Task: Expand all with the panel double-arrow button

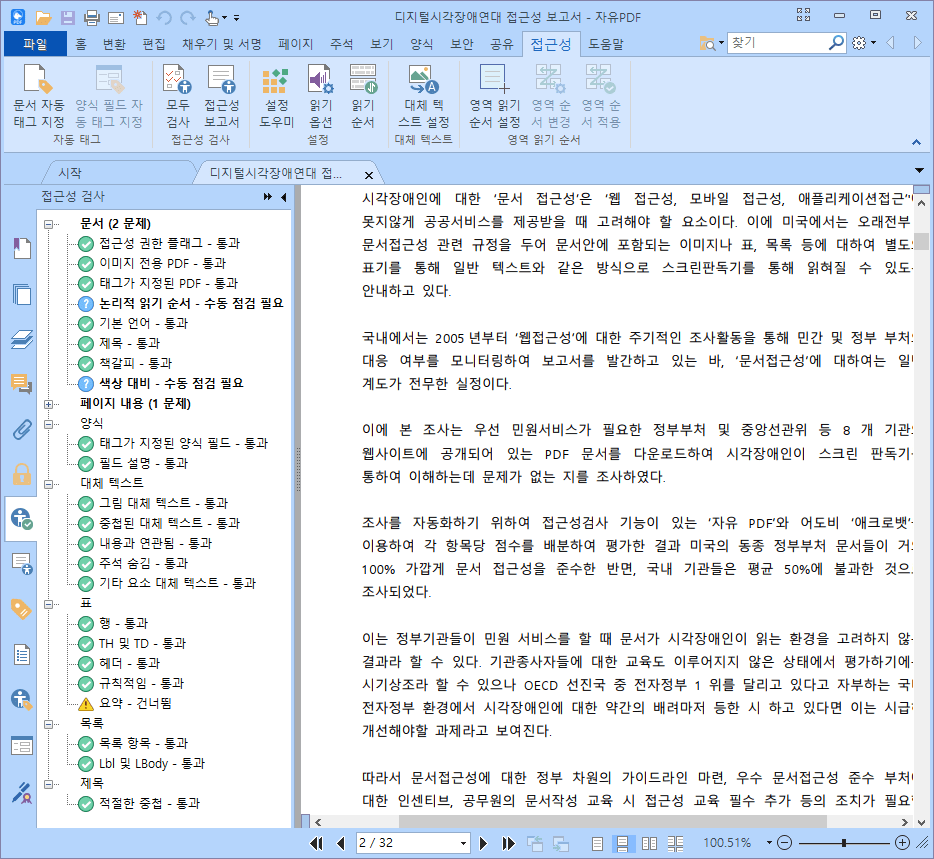Action: click(x=267, y=197)
